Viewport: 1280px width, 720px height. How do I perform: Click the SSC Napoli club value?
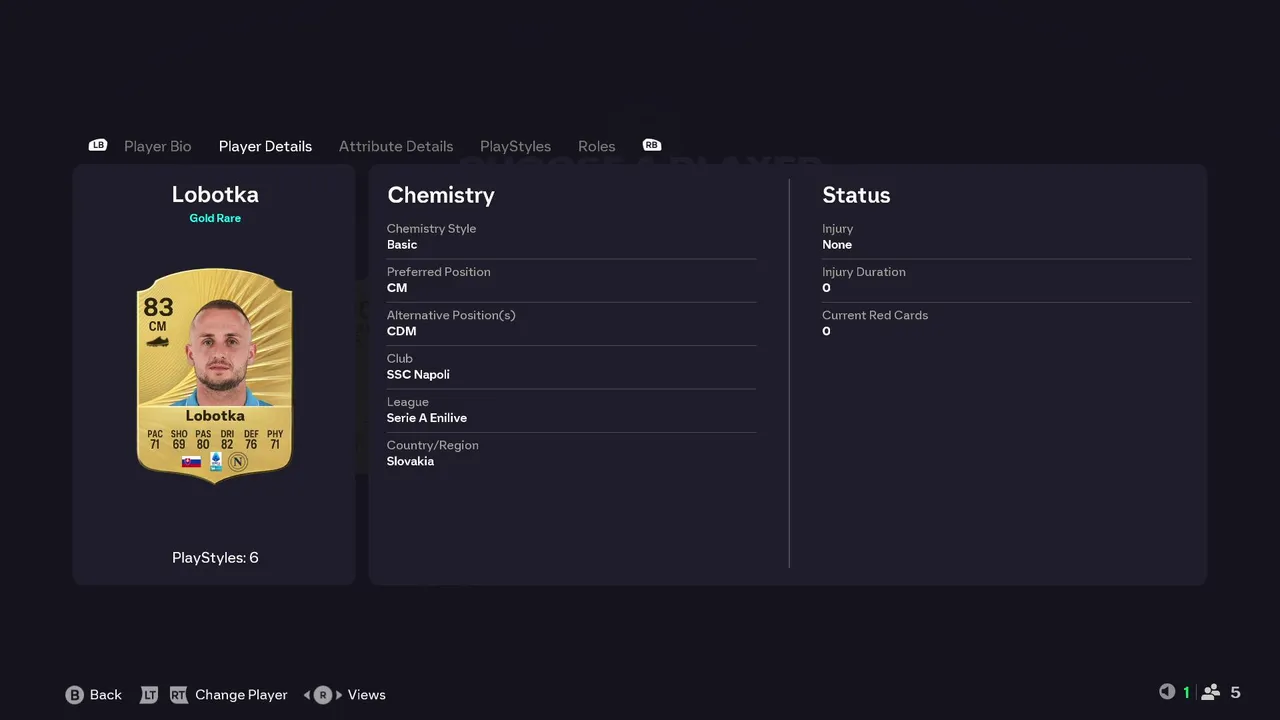tap(418, 375)
